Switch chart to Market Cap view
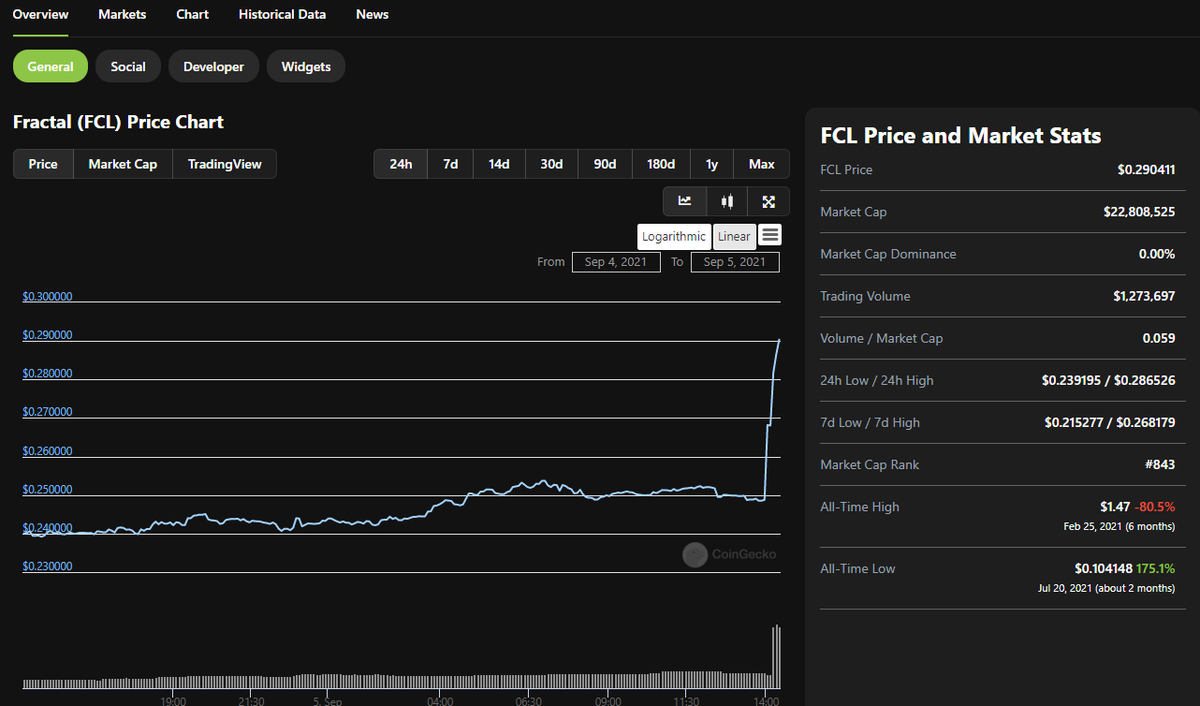Screen dimensions: 1200x706 122,163
